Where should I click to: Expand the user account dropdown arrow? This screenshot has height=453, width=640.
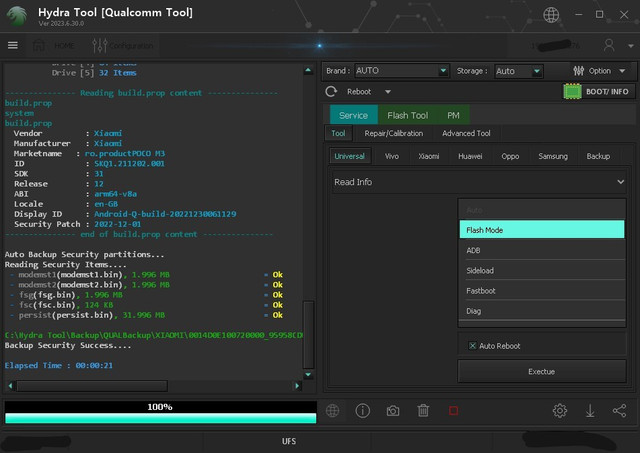[x=631, y=46]
